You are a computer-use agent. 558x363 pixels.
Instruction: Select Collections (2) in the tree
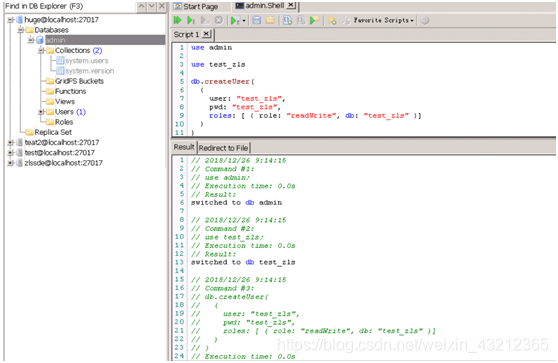[x=78, y=50]
